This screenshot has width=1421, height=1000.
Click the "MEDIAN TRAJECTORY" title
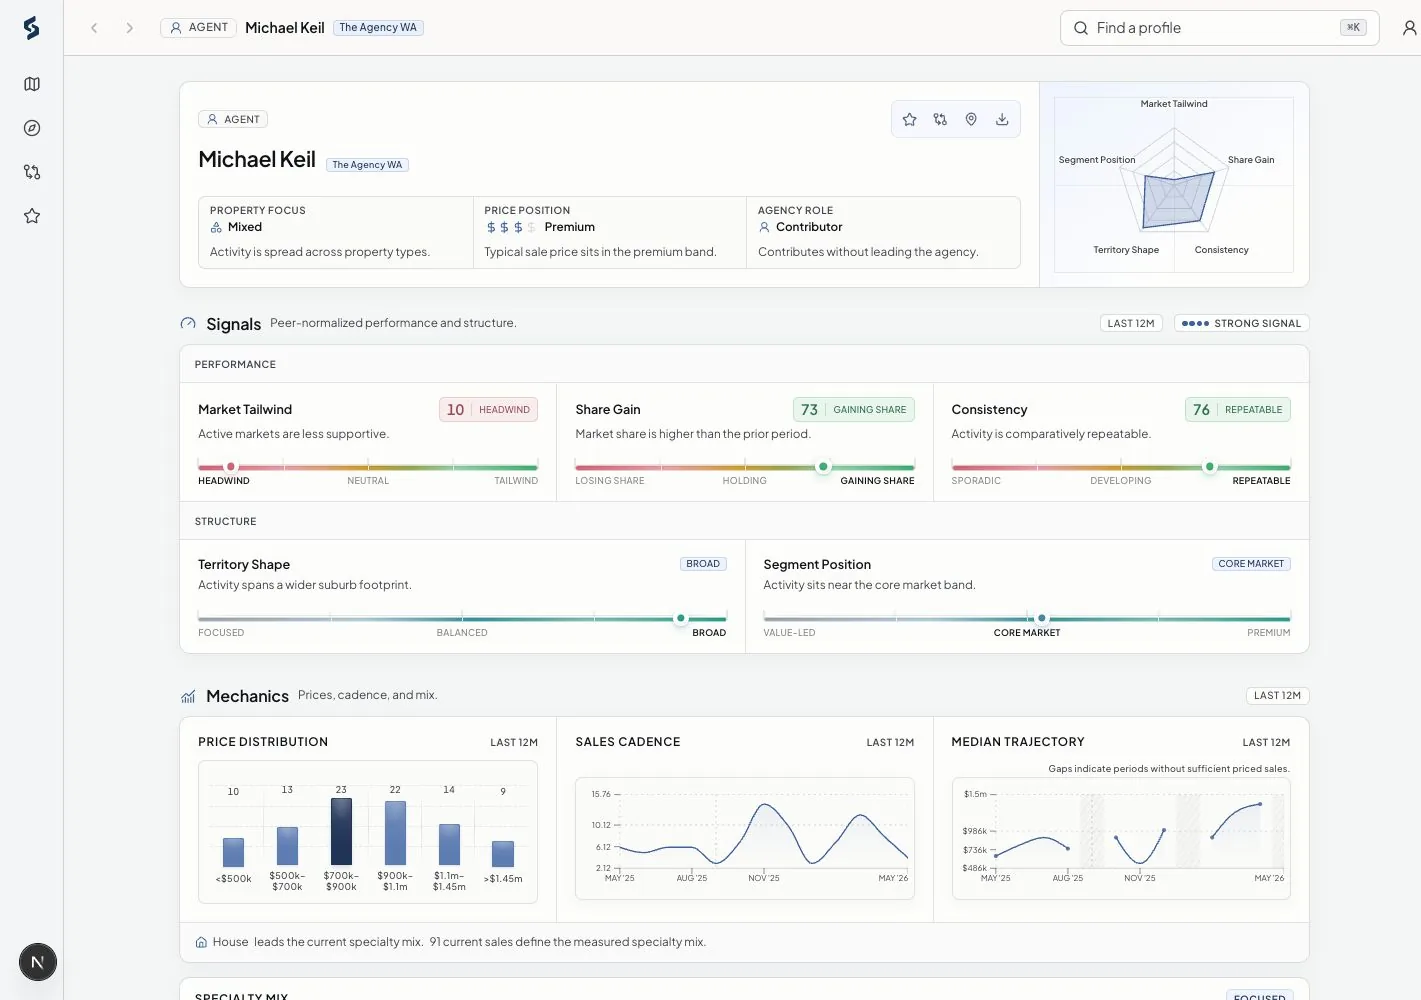pyautogui.click(x=1018, y=742)
